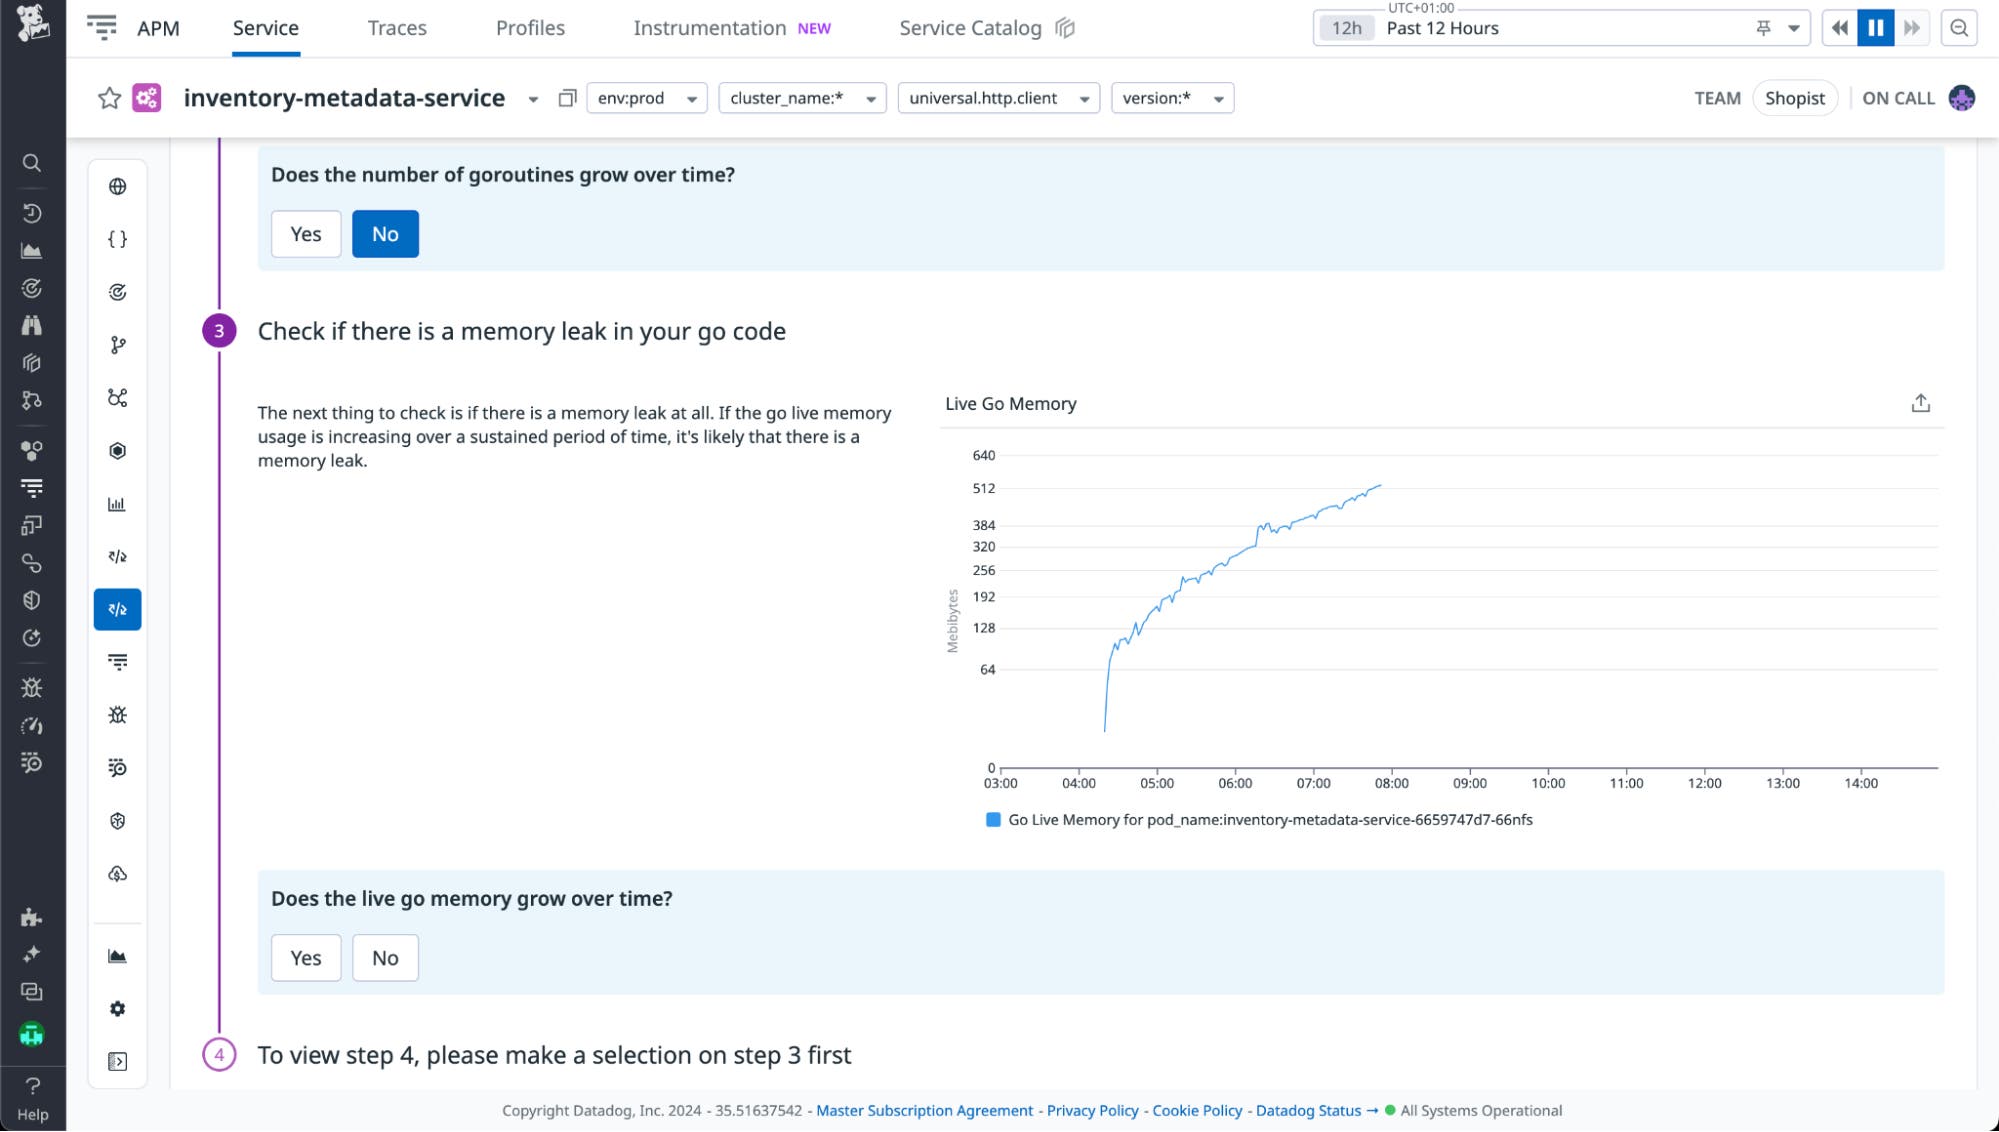
Task: Answer Yes to live go memory question
Action: [306, 957]
